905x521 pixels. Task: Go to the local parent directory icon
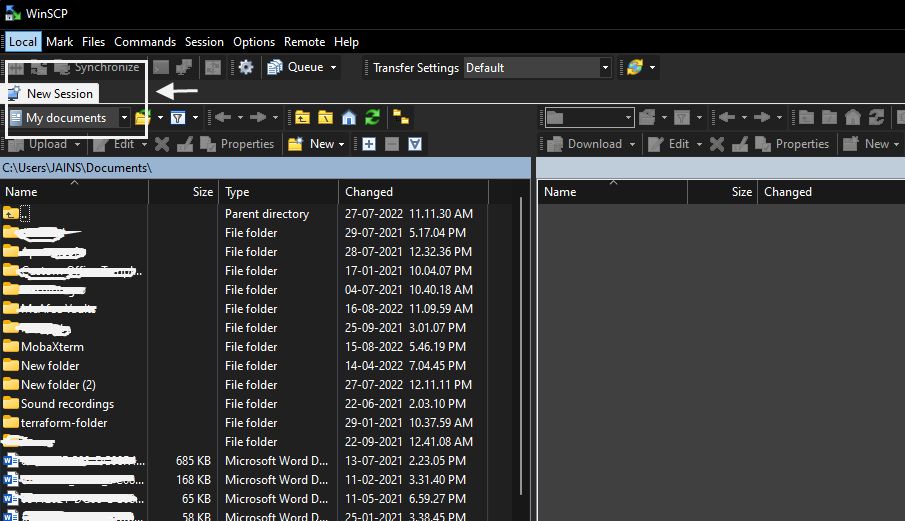(302, 118)
